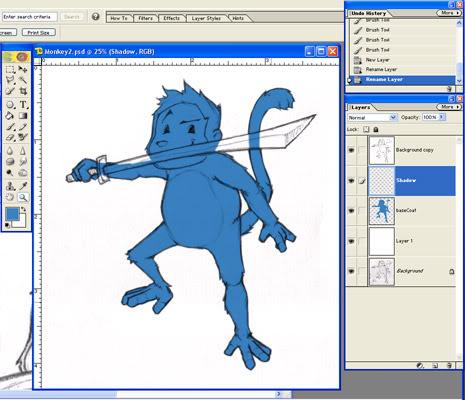Delete history state with trash icon
The image size is (465, 400).
click(x=449, y=89)
